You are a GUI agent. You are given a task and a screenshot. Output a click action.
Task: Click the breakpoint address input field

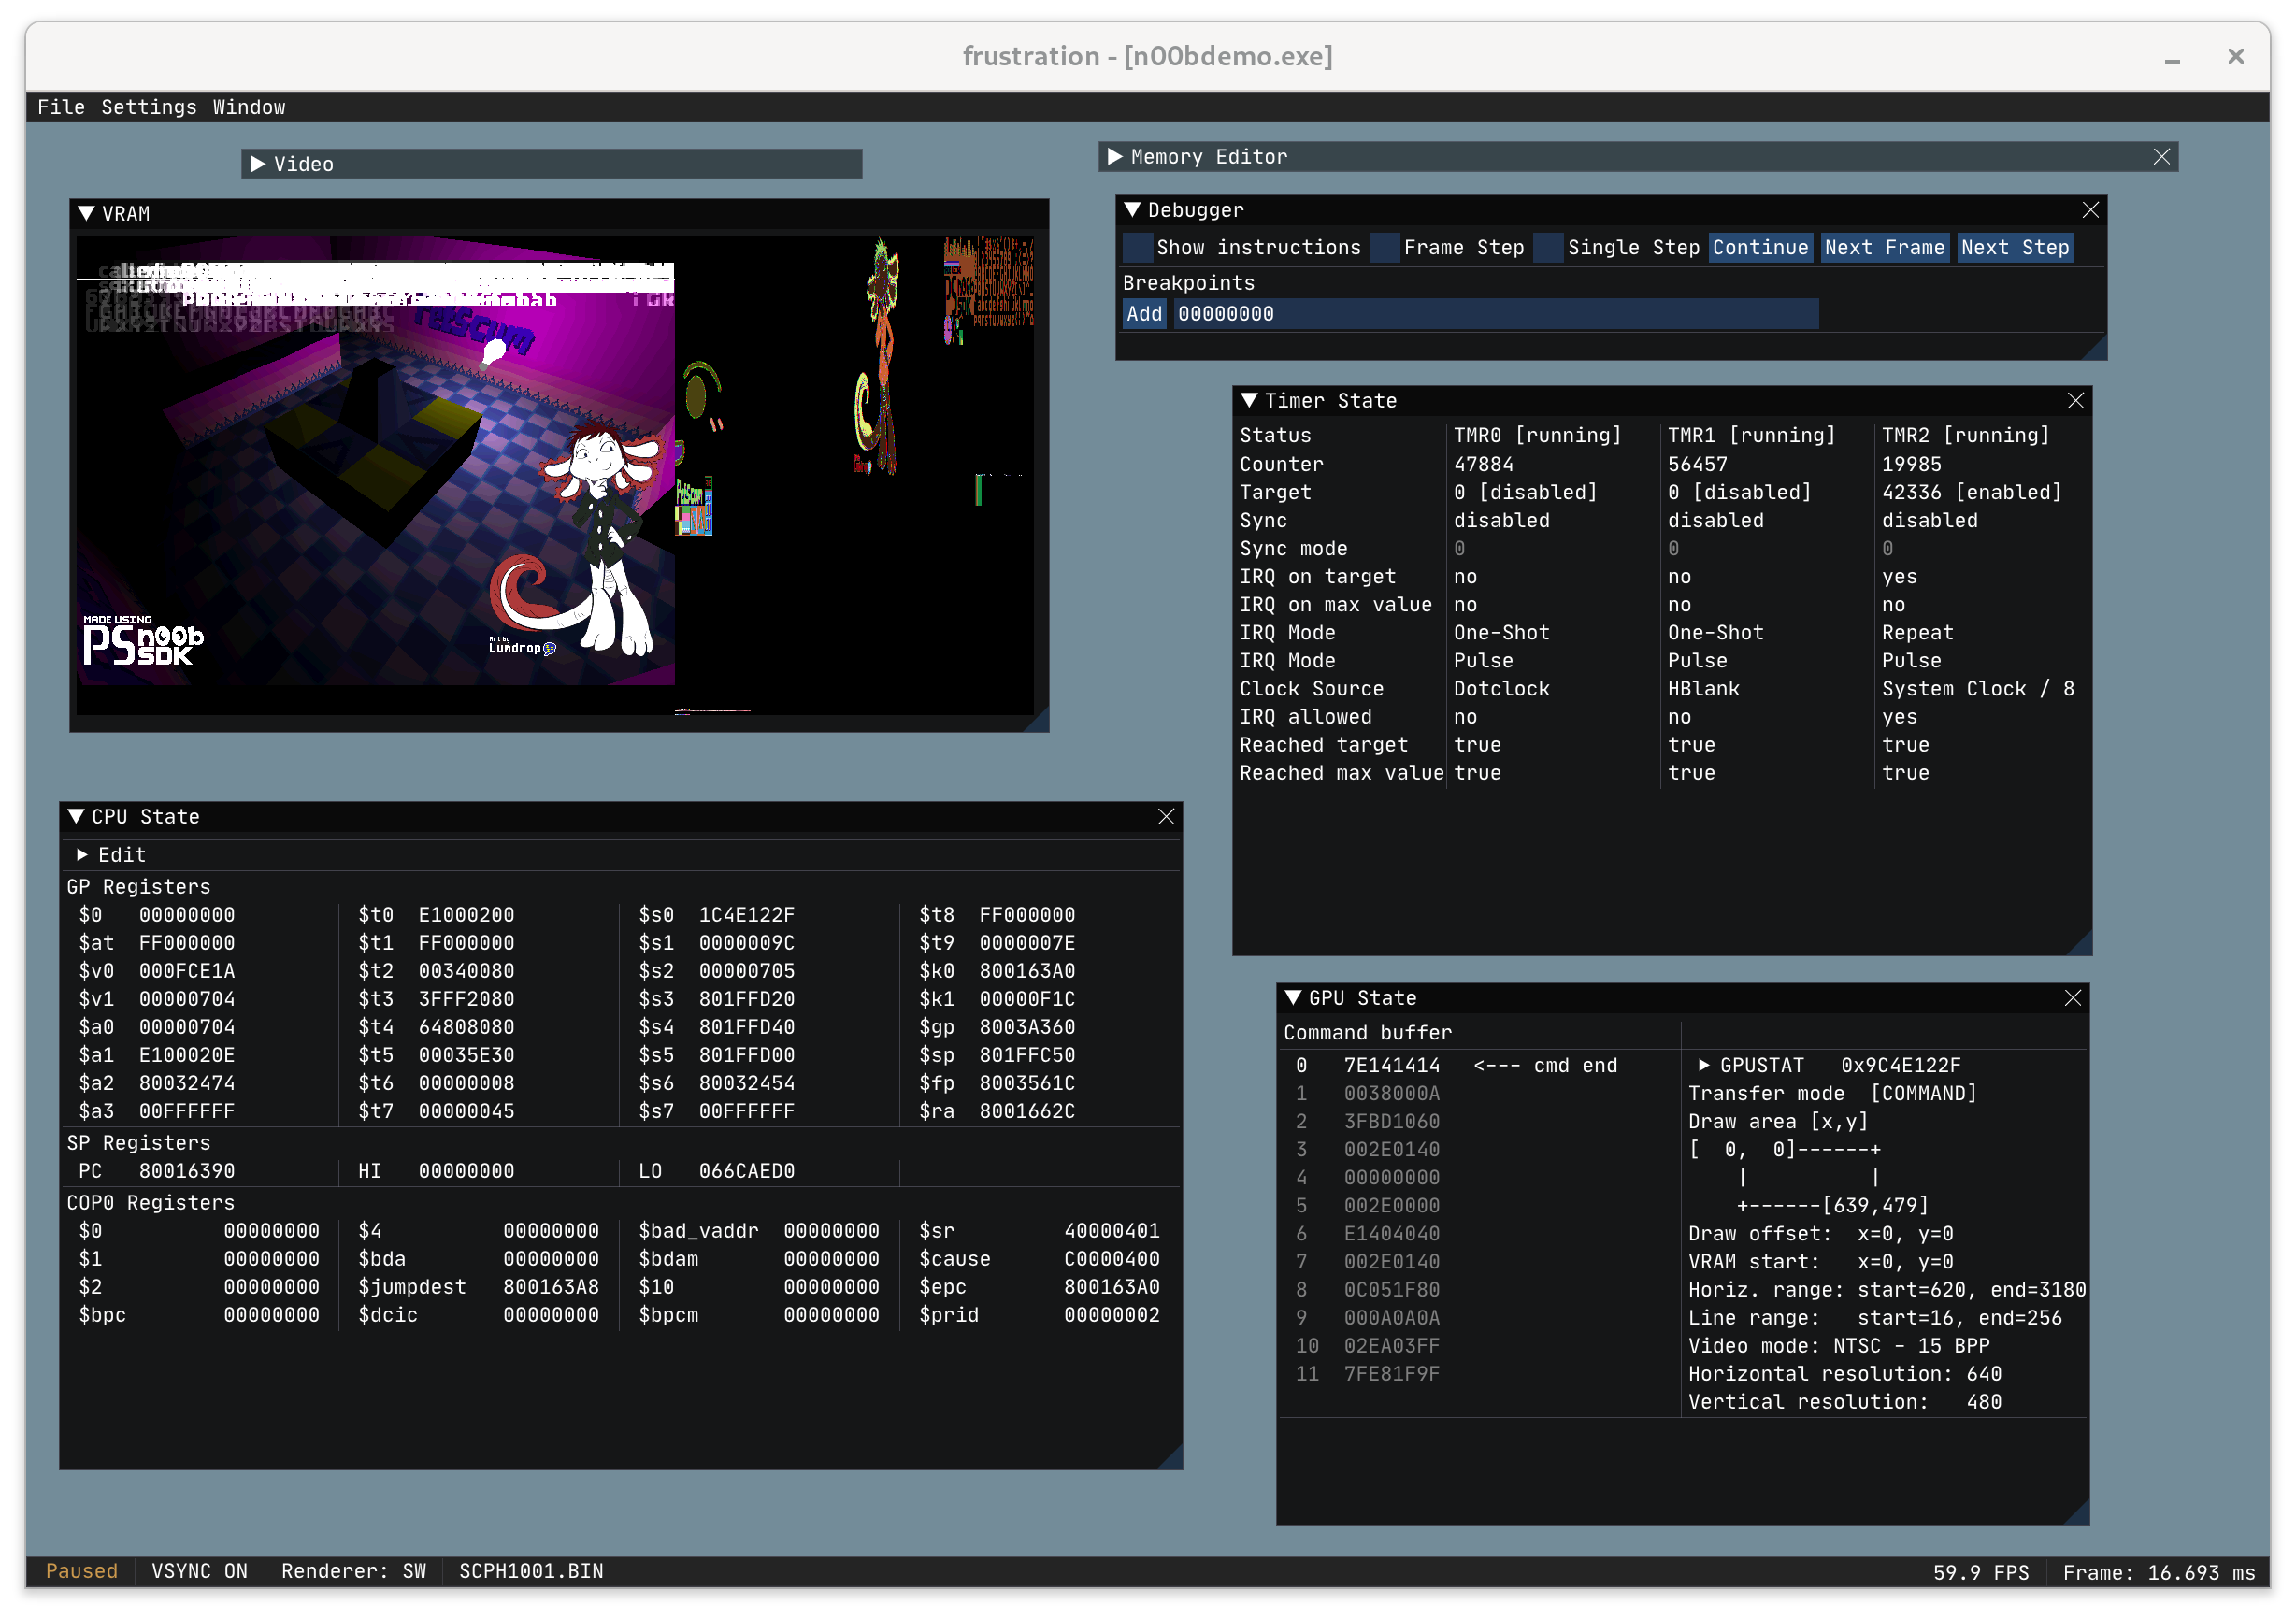pyautogui.click(x=1494, y=314)
